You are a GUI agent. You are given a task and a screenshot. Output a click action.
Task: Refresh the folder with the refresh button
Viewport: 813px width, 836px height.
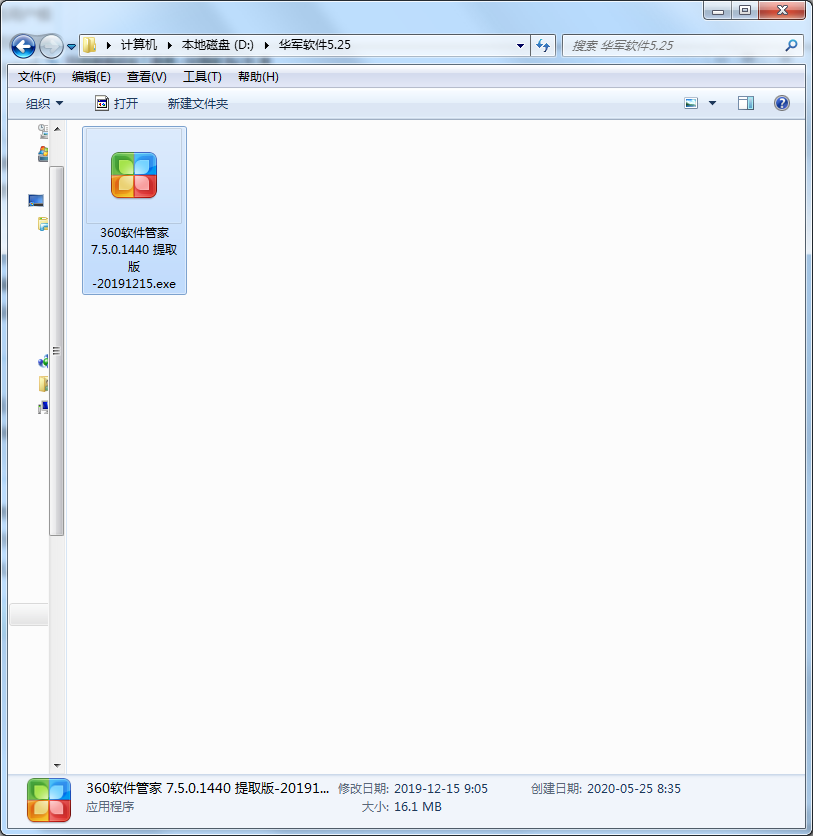click(x=543, y=45)
